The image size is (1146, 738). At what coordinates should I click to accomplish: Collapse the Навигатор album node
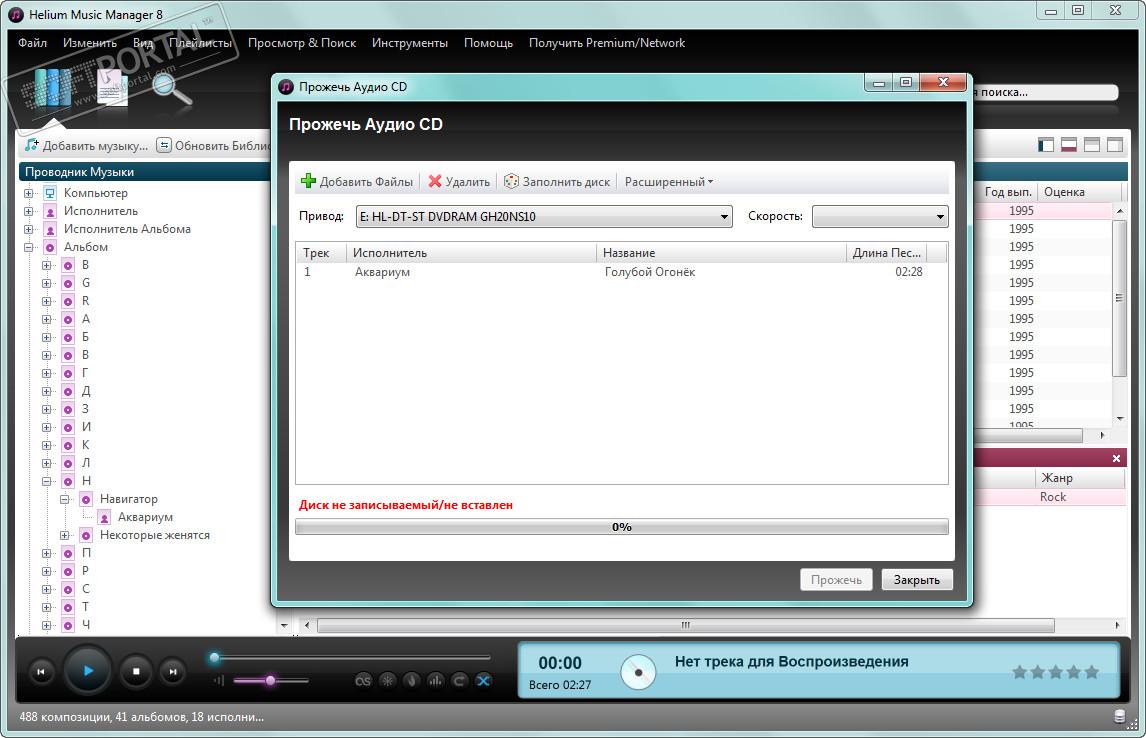pos(65,499)
